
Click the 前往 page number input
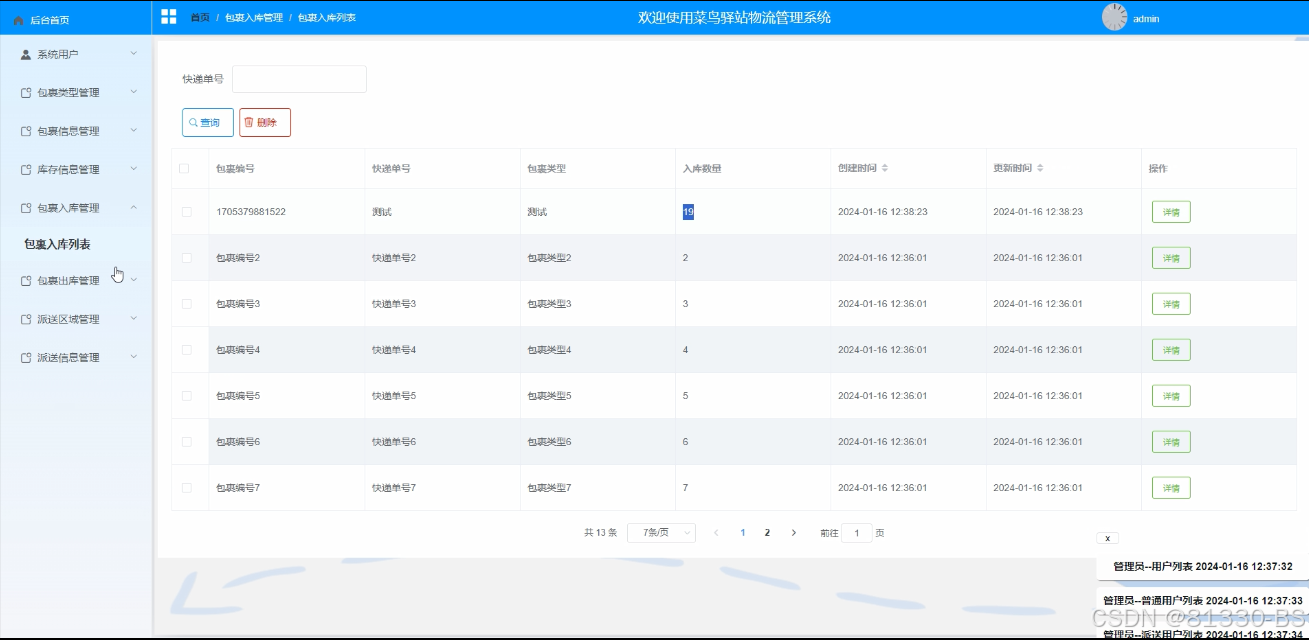(857, 533)
